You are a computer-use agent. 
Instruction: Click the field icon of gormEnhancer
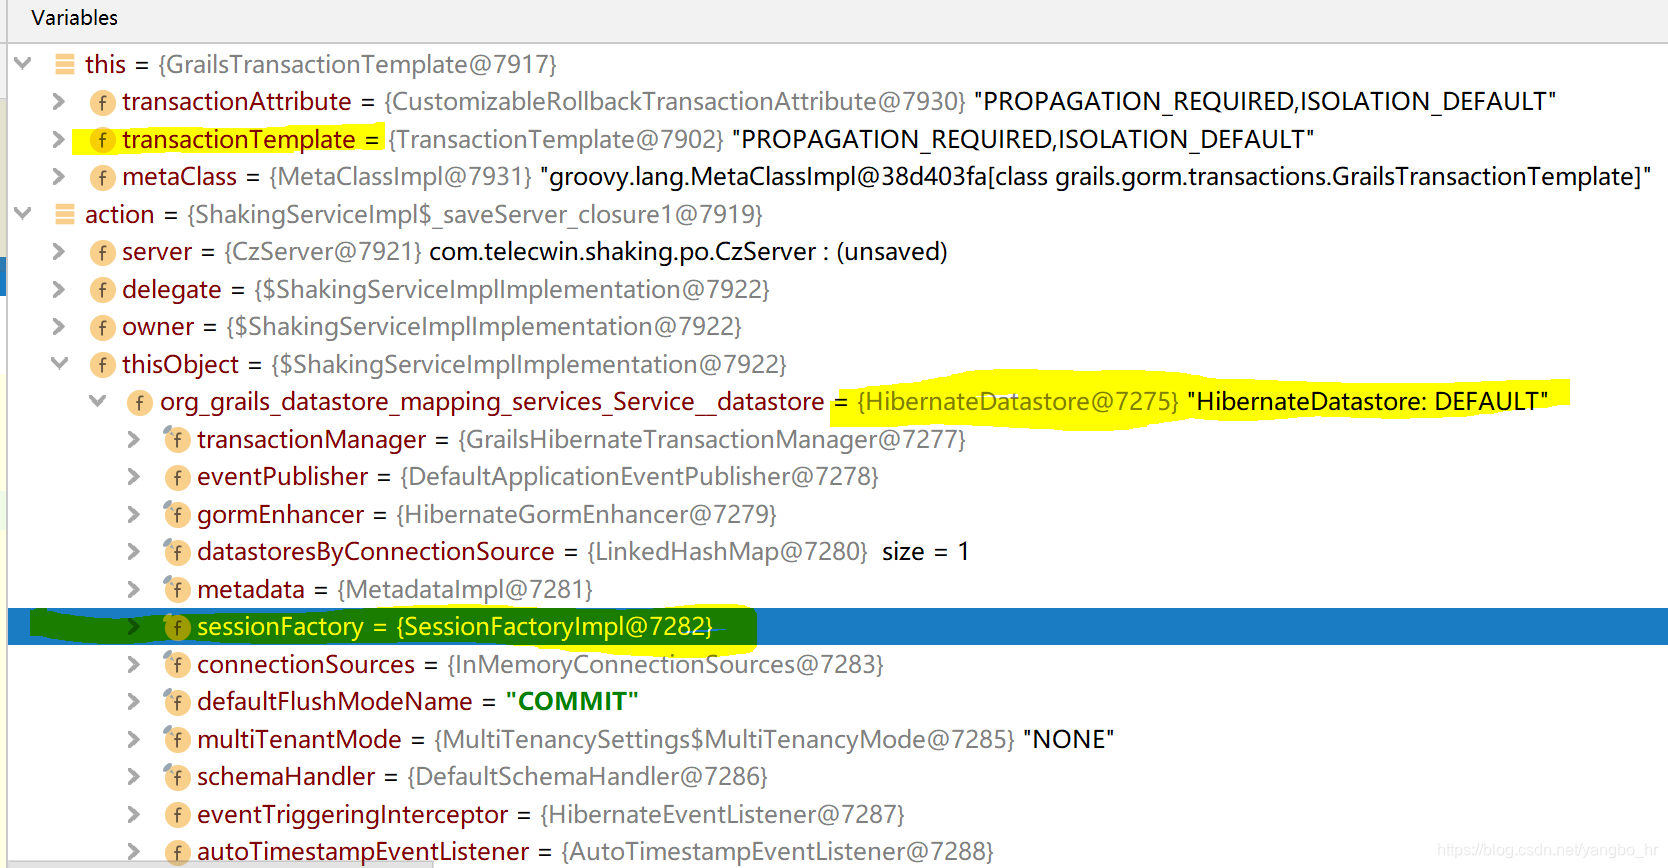point(177,514)
